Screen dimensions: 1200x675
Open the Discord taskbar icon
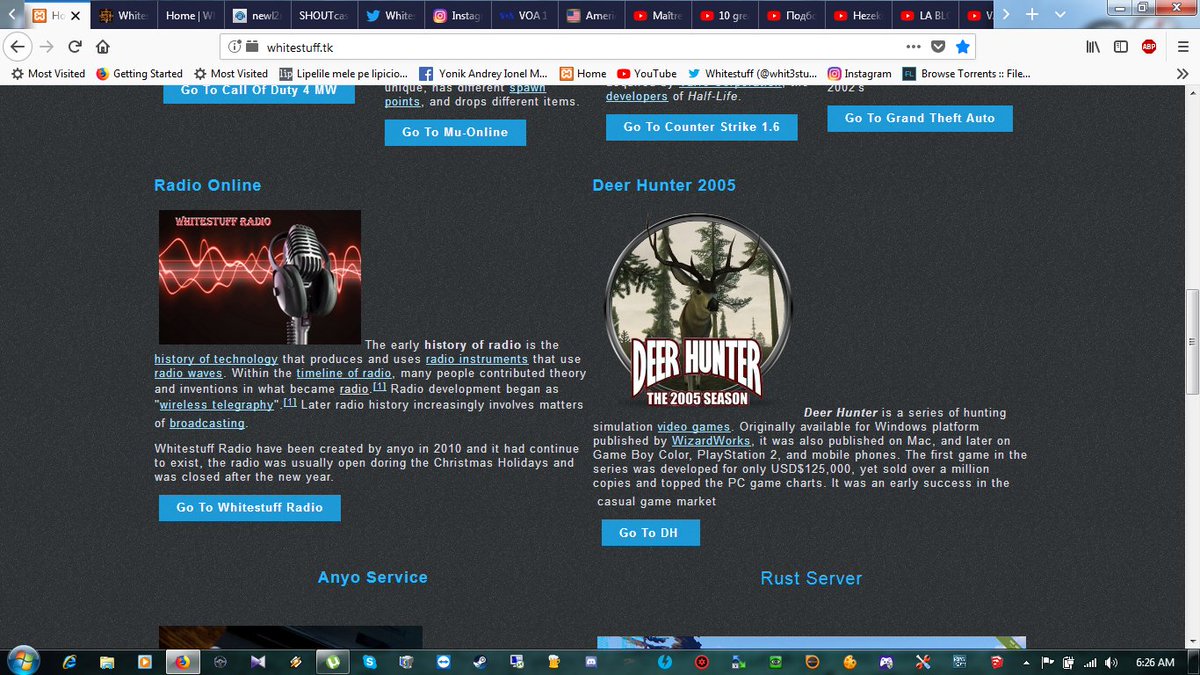(x=590, y=662)
